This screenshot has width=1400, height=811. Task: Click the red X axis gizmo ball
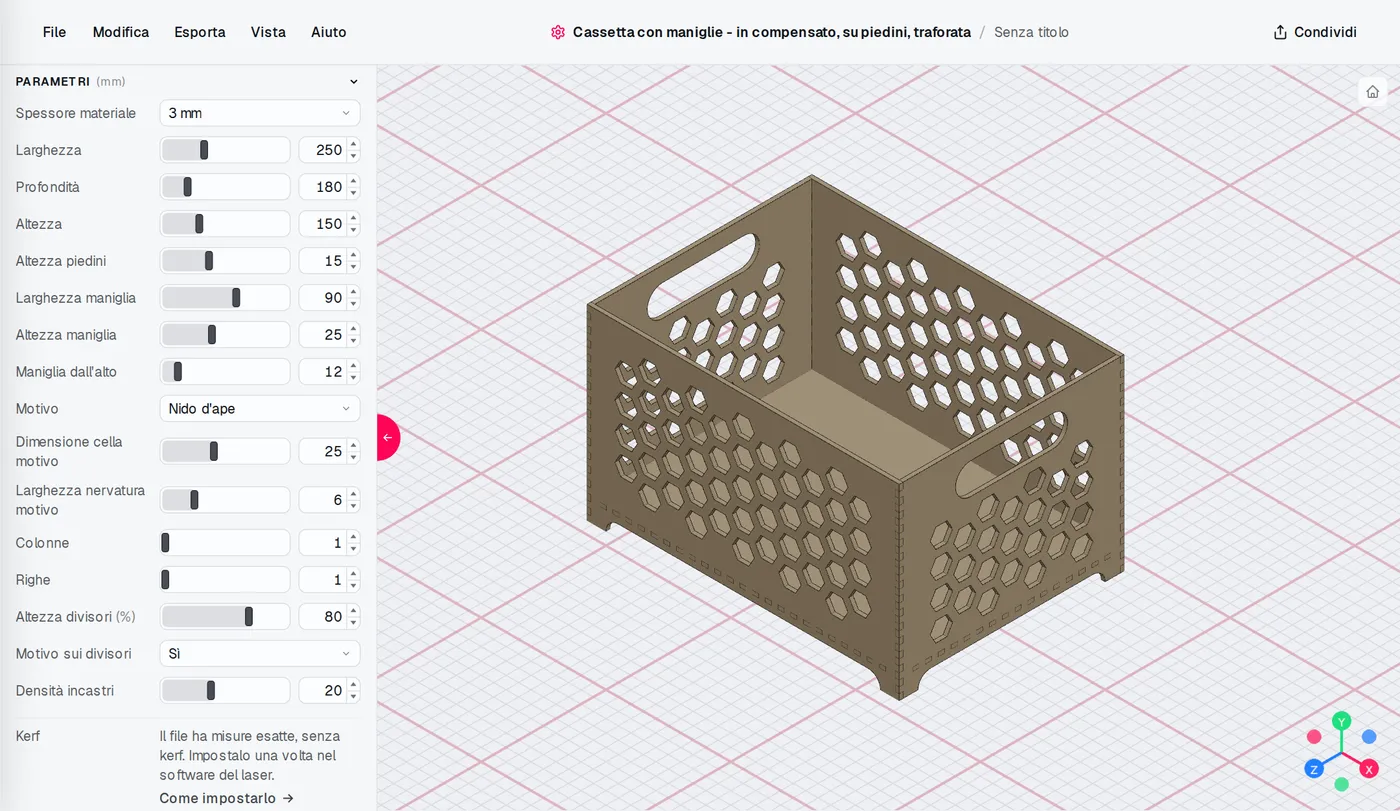point(1369,769)
